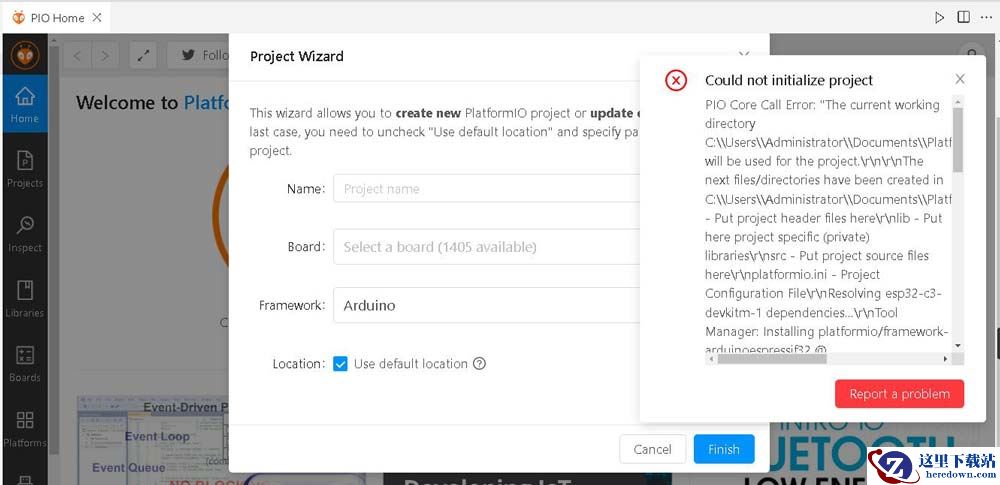Go back with the left arrow button

click(77, 56)
